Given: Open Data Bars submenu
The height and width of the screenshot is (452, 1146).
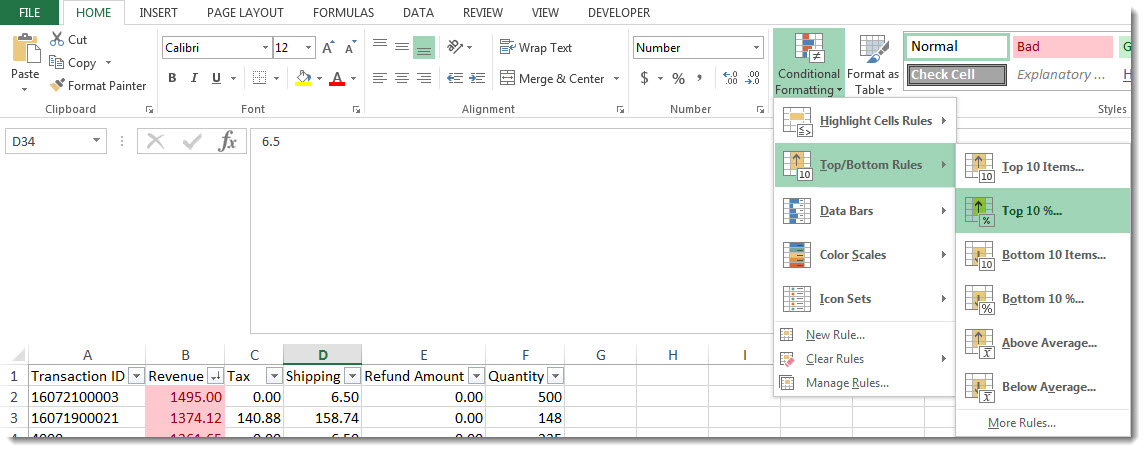Looking at the screenshot, I should tap(865, 211).
